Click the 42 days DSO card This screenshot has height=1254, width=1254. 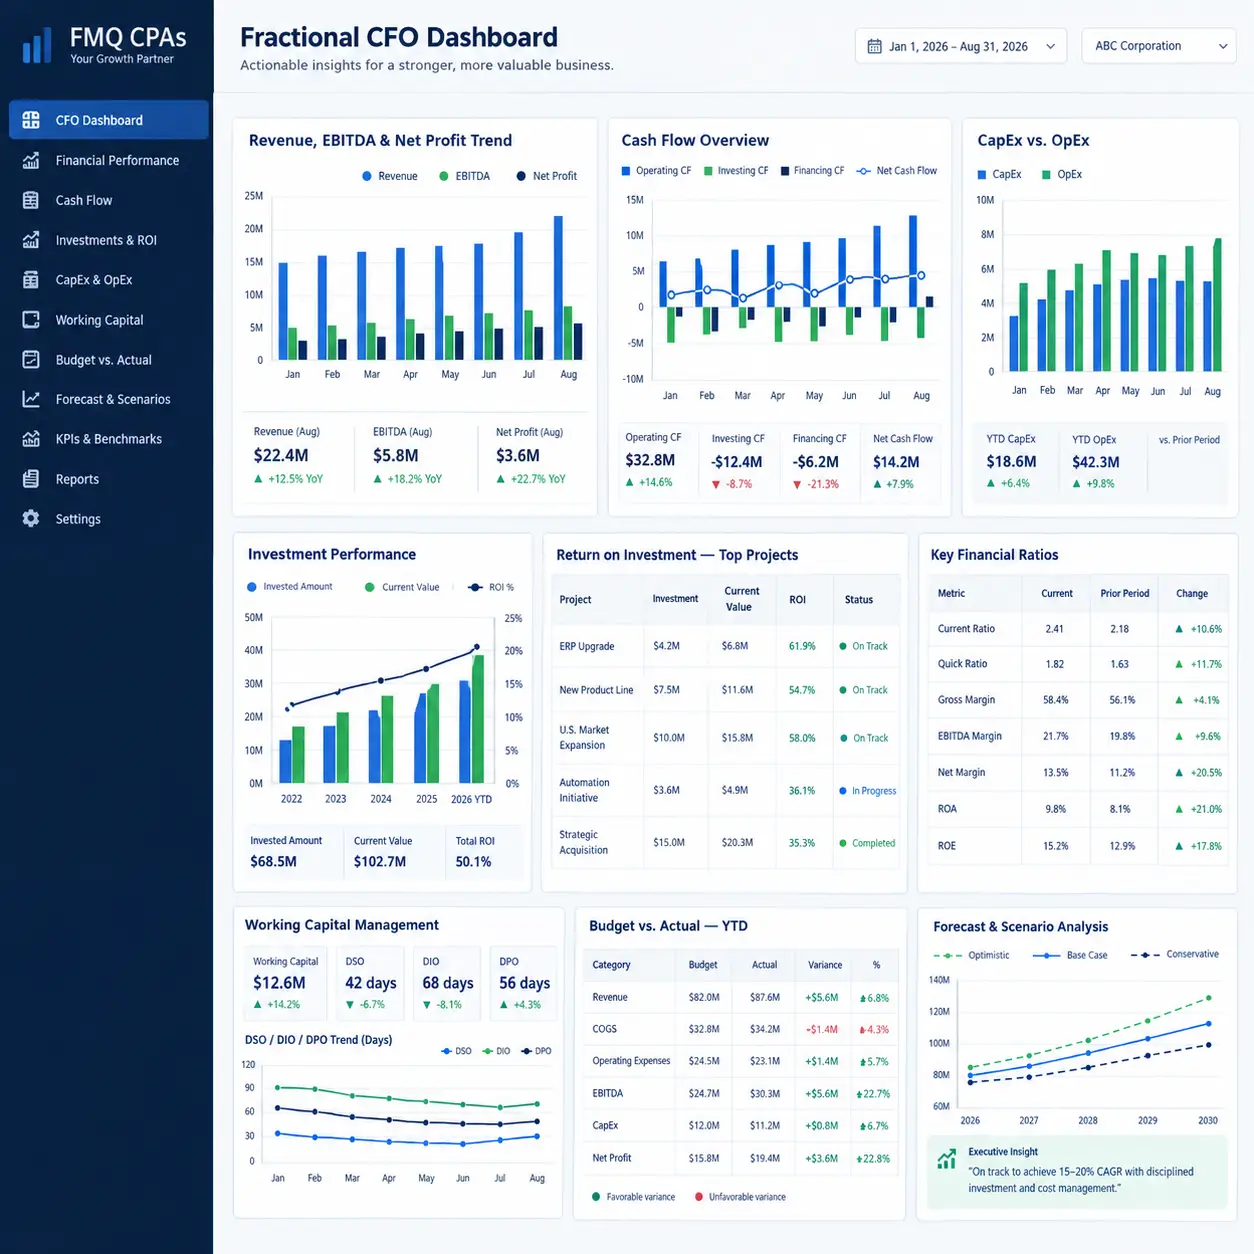tap(372, 982)
